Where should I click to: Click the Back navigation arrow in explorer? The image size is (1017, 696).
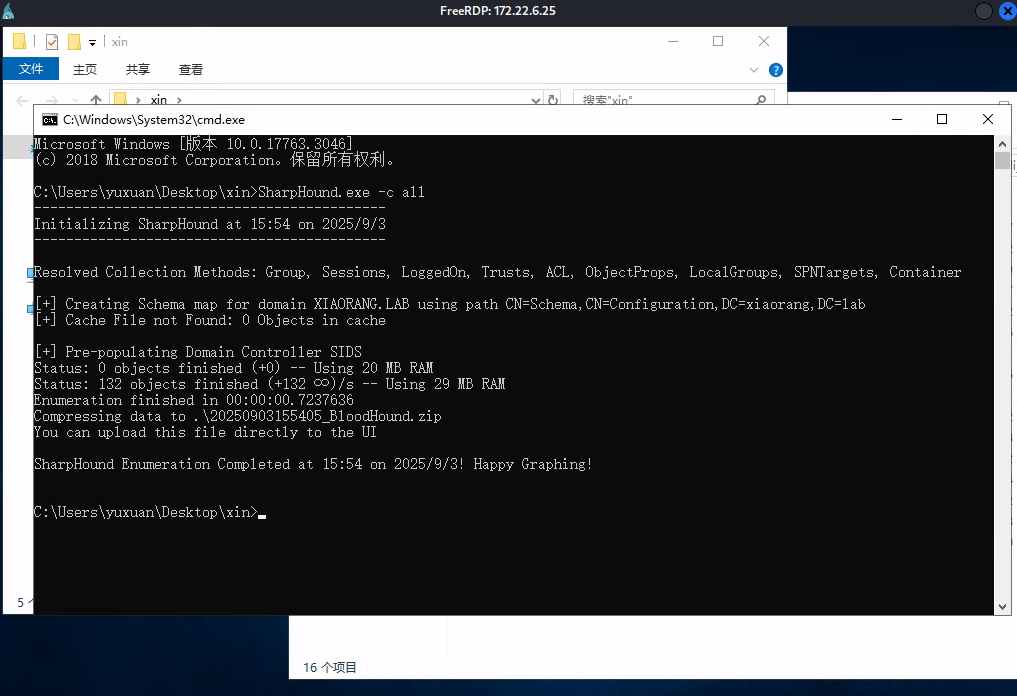click(x=21, y=100)
